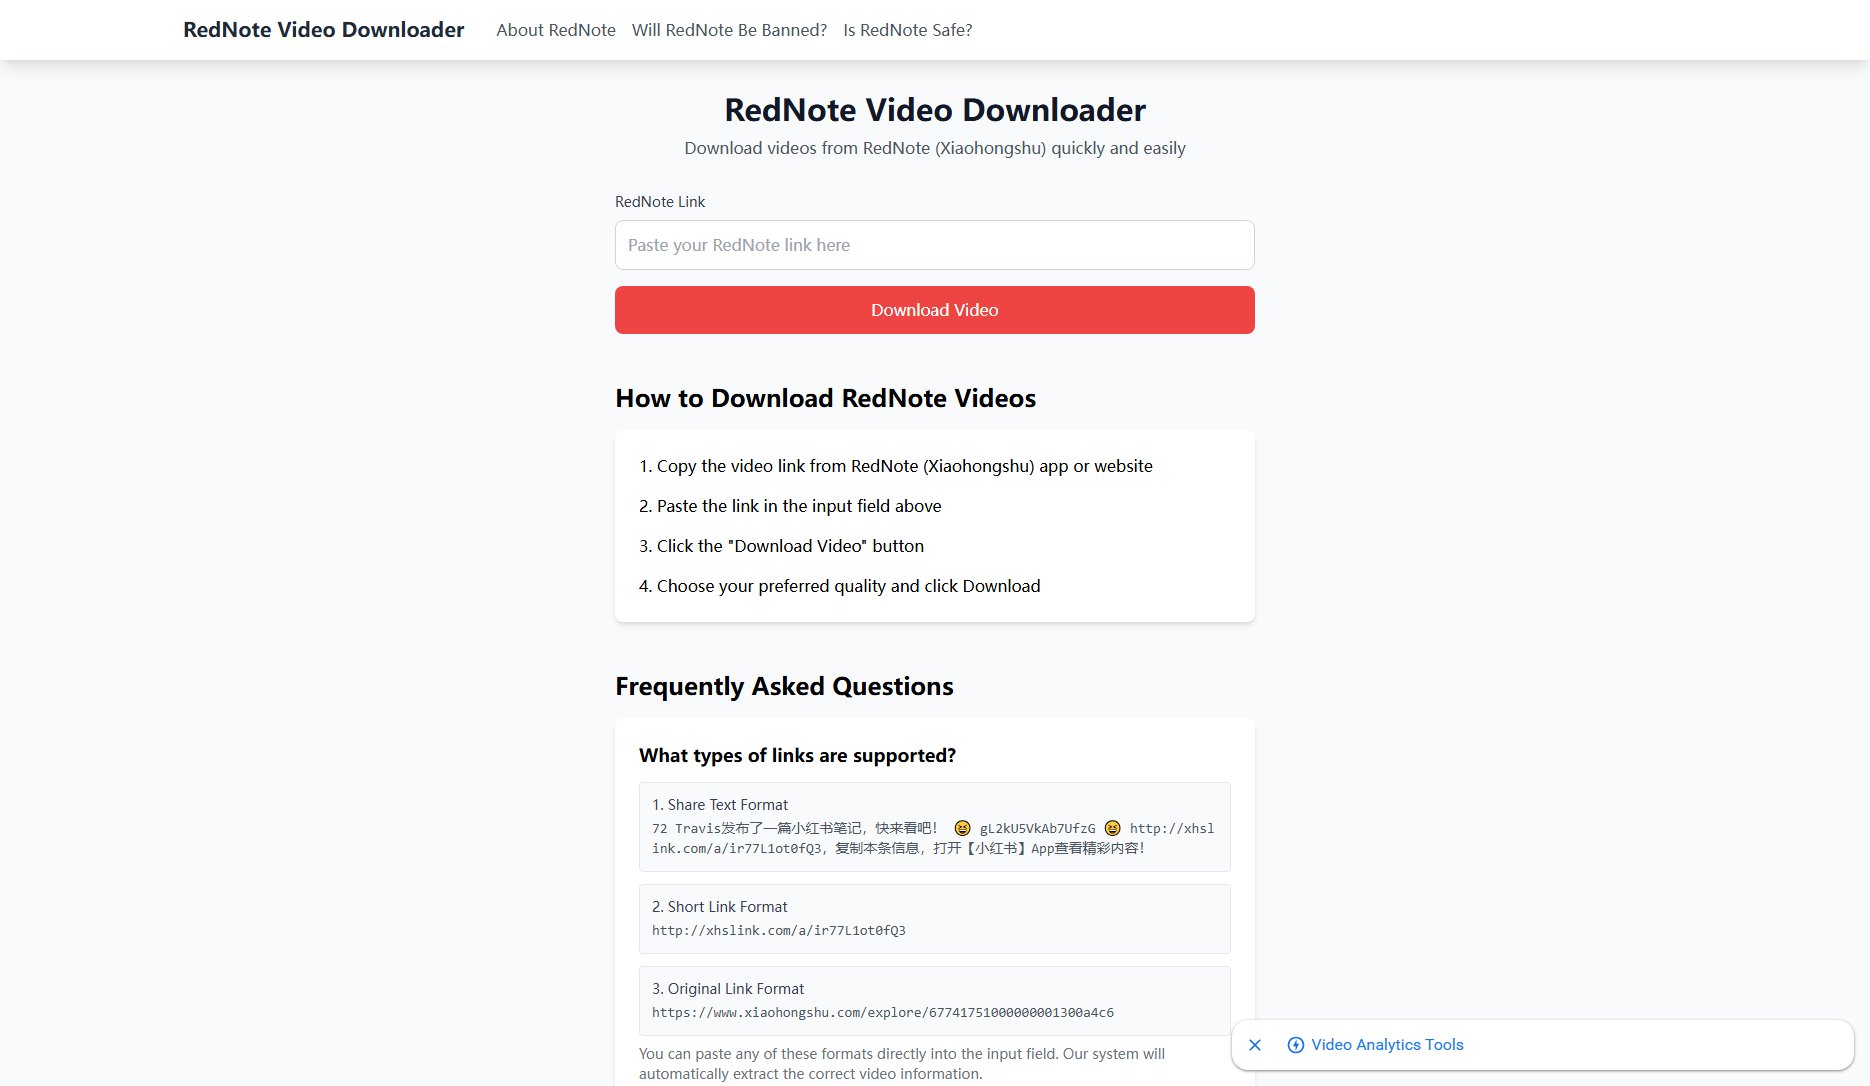Select the Short Link Format example URL

779,930
